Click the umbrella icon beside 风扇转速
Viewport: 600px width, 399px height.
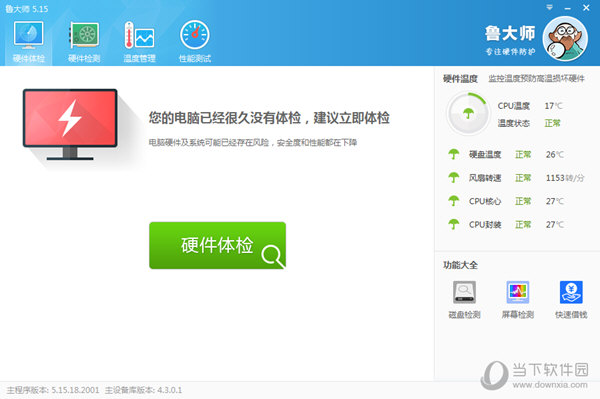(x=454, y=178)
